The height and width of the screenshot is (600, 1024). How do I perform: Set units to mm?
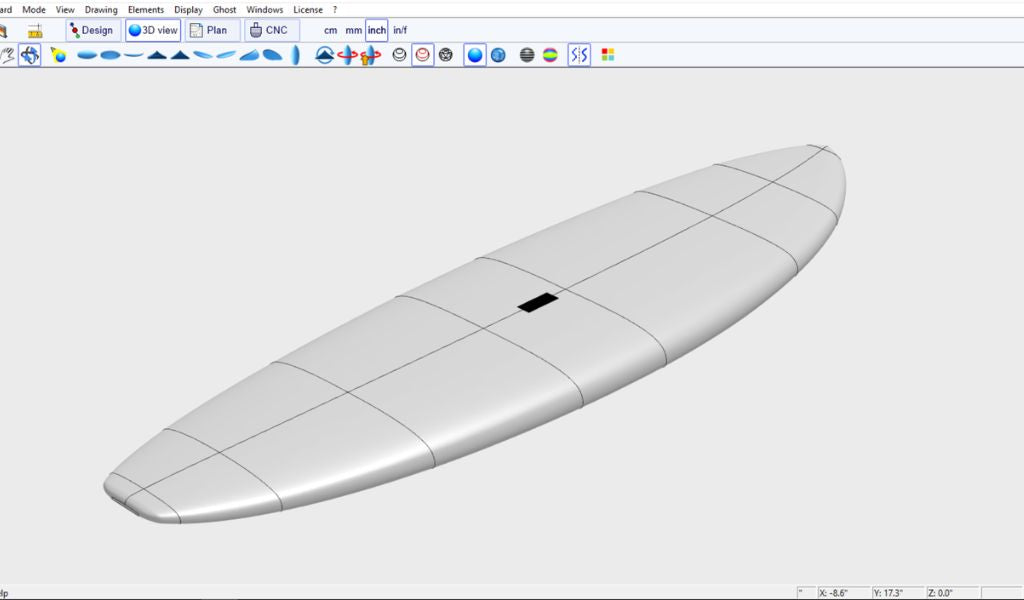pos(354,30)
